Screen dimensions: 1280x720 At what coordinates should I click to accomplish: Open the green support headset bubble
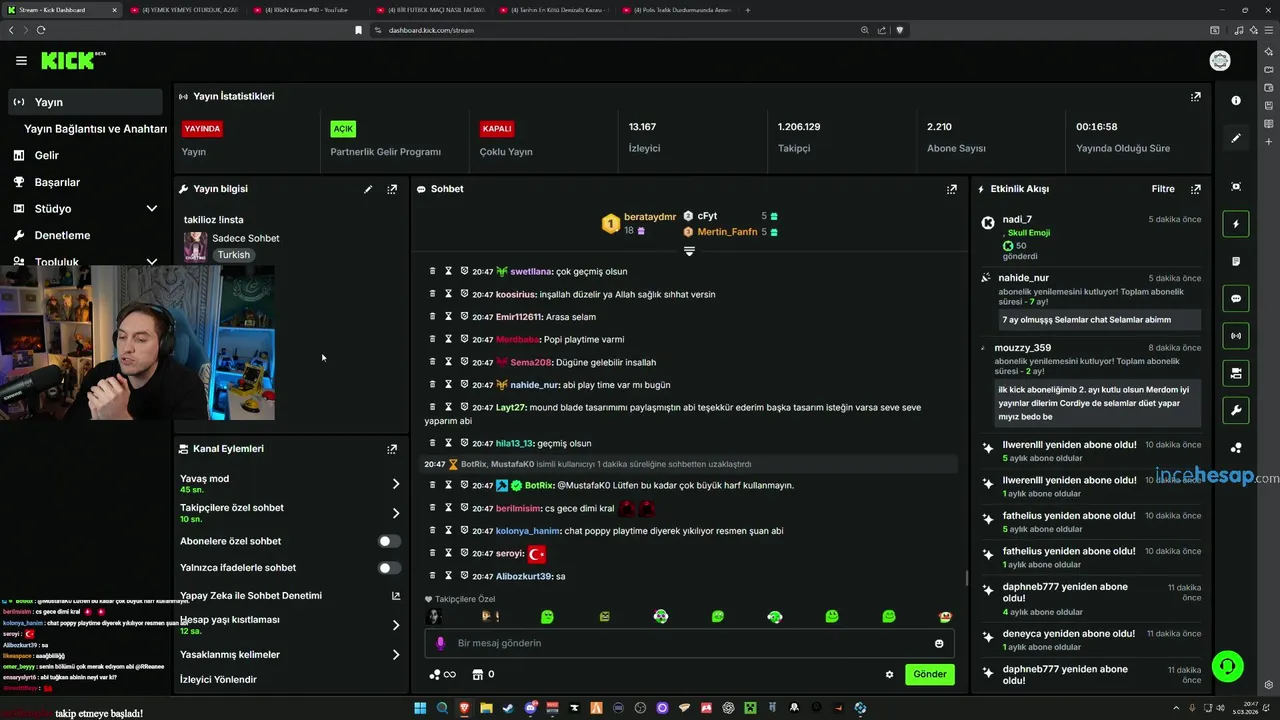coord(1227,666)
